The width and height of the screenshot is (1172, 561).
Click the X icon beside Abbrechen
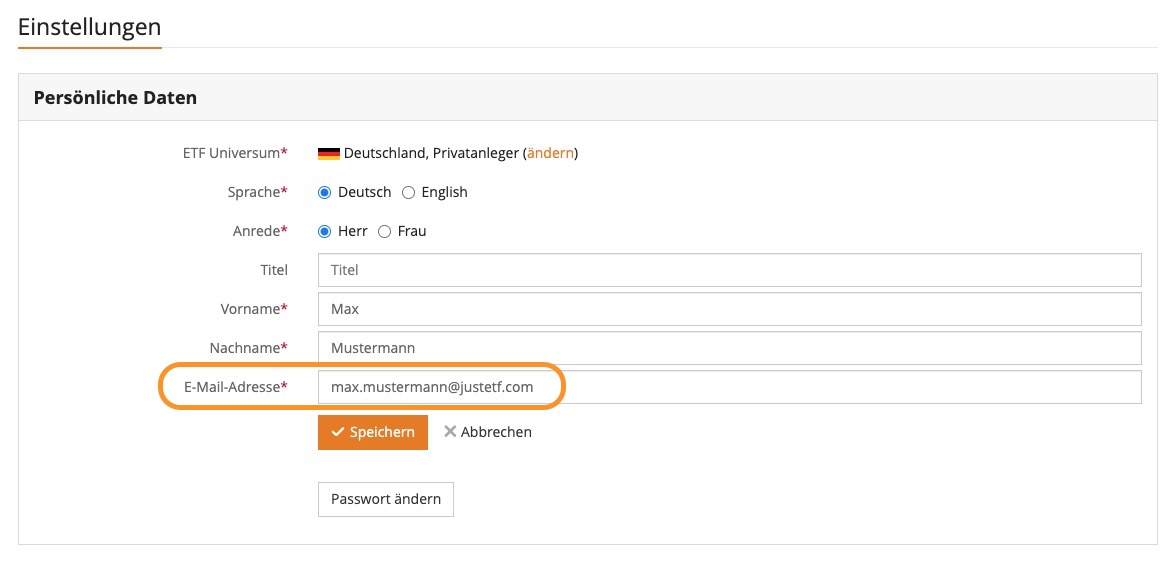point(450,432)
